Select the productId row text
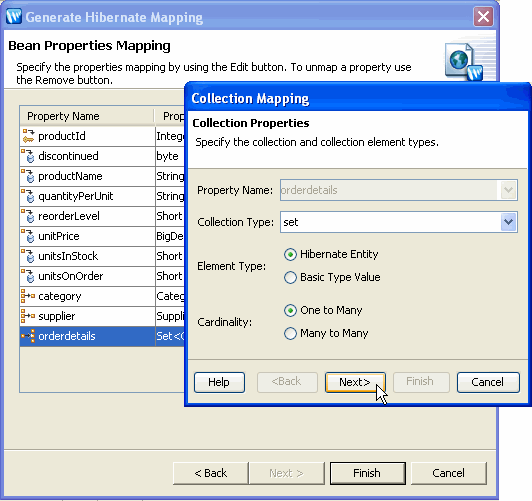The image size is (532, 501). [x=62, y=136]
